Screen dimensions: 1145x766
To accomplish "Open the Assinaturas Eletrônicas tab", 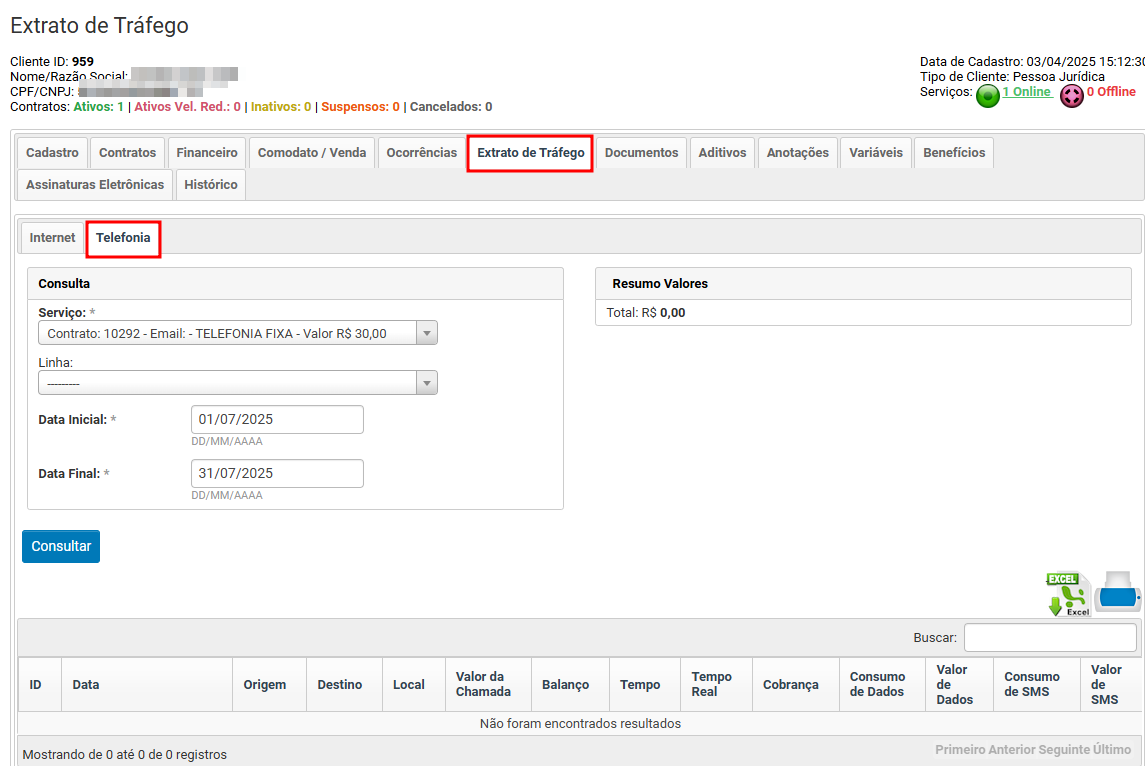I will (95, 185).
